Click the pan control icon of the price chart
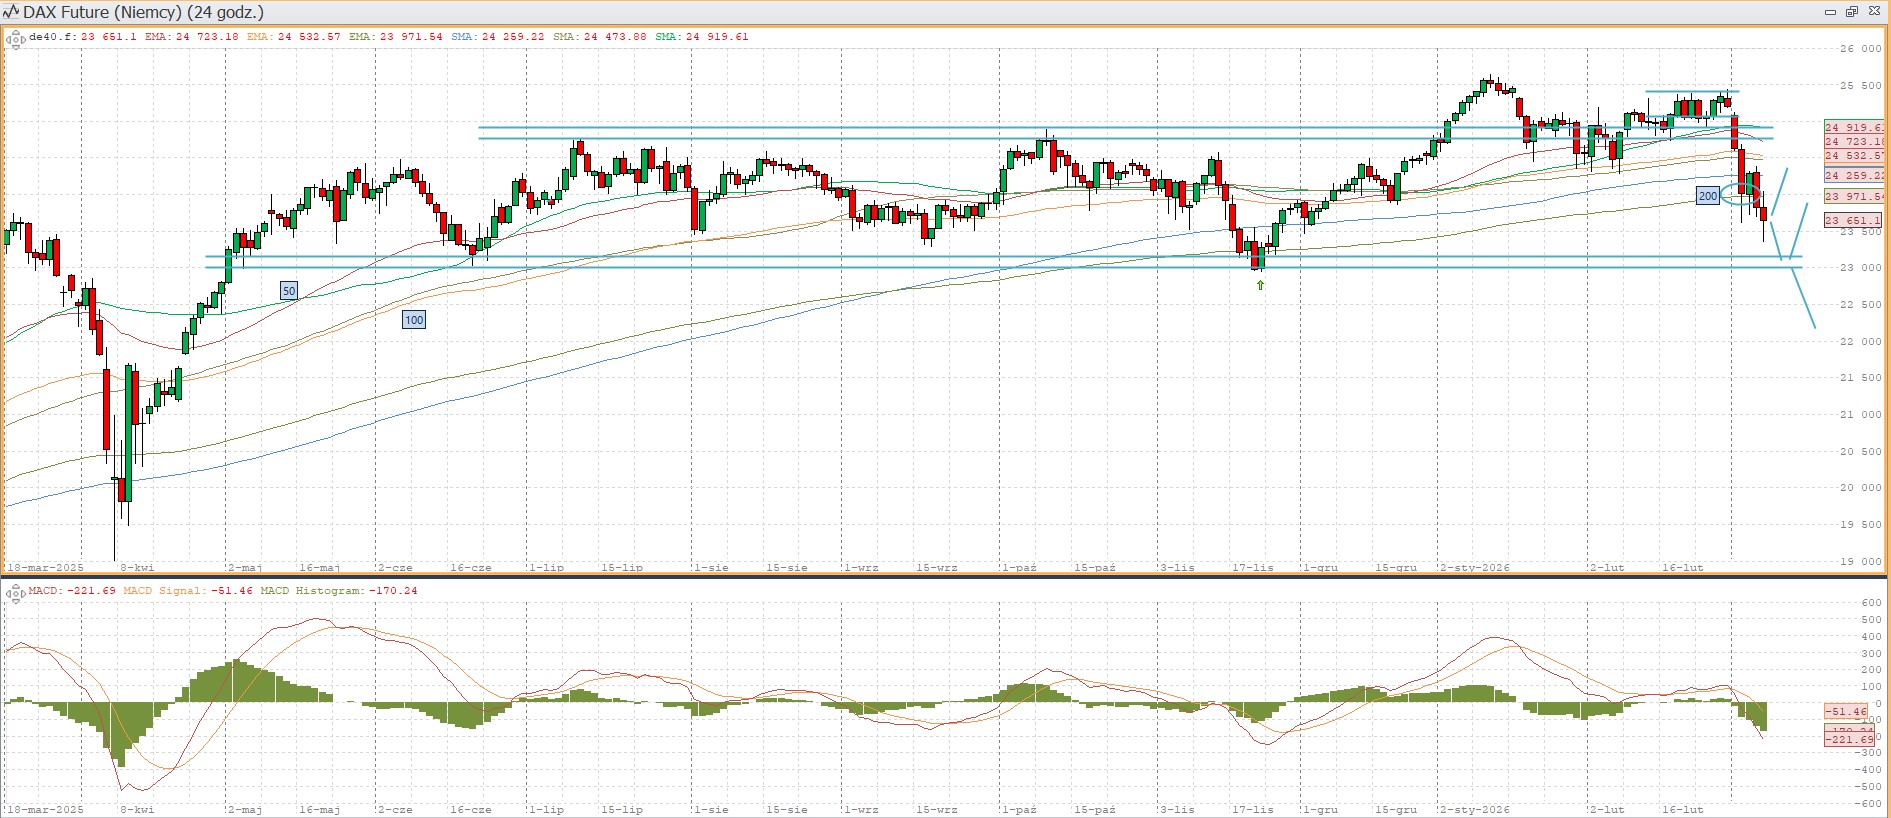This screenshot has height=818, width=1891. click(15, 40)
